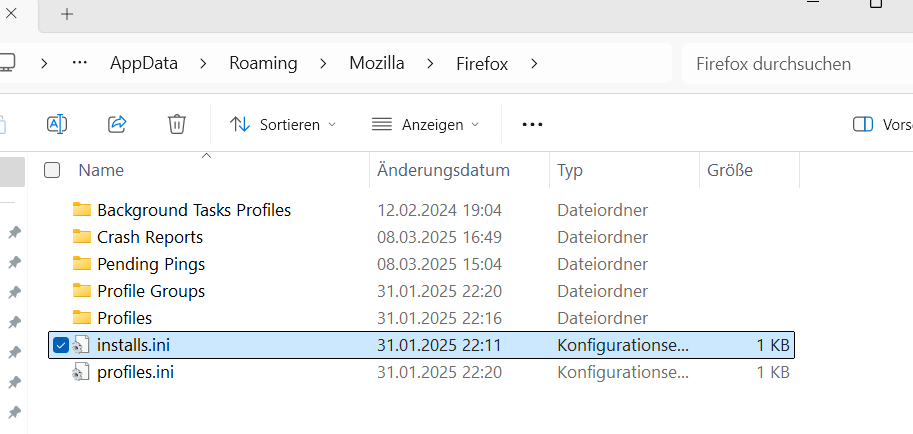913x434 pixels.
Task: Click the Pending Pings folder icon
Action: click(82, 264)
